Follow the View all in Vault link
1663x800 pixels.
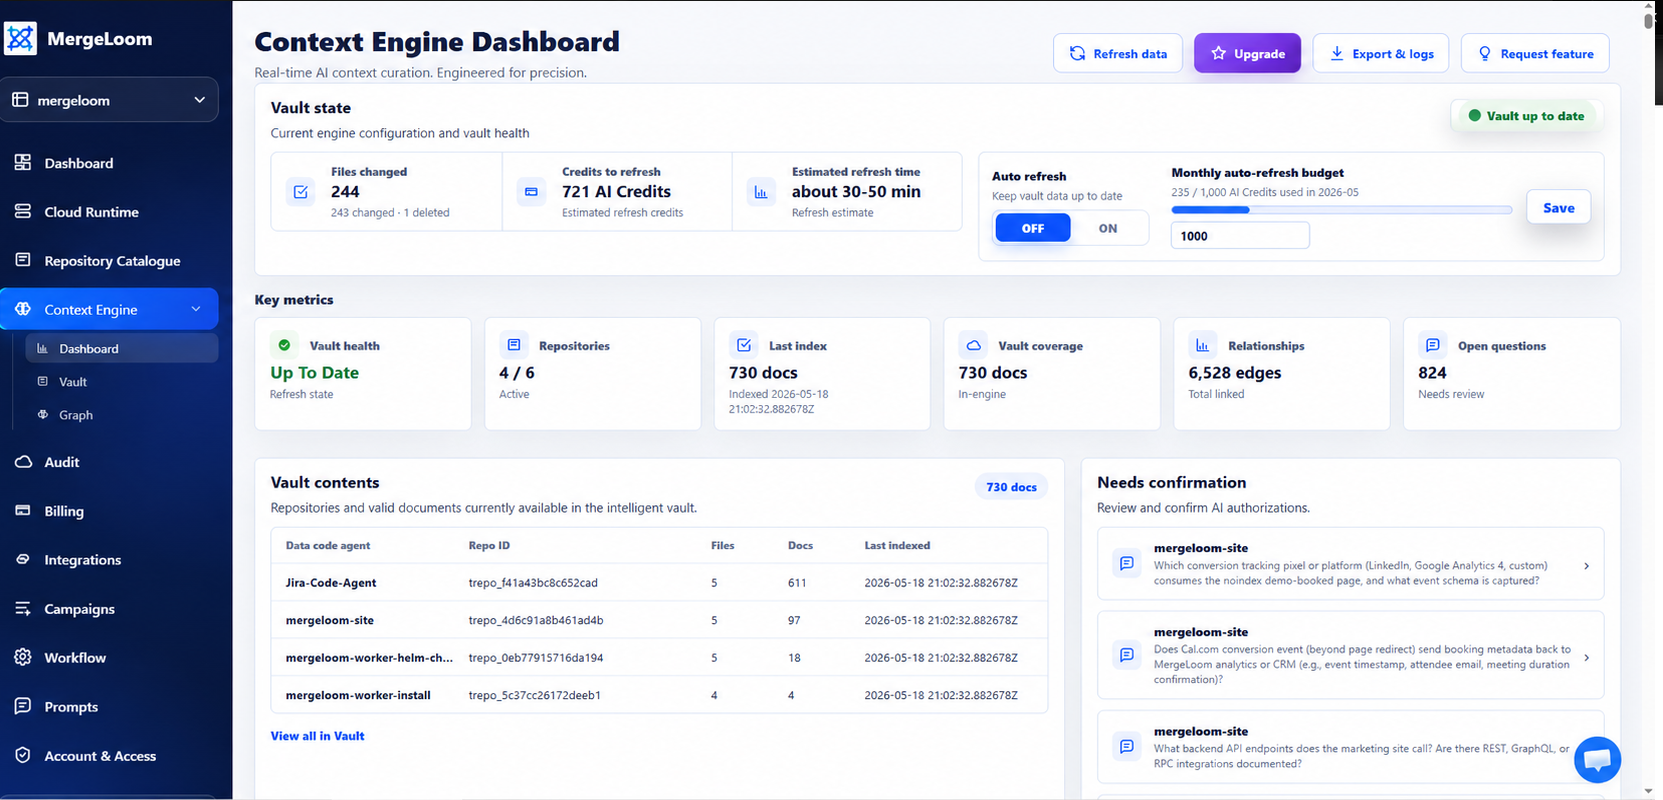click(317, 735)
